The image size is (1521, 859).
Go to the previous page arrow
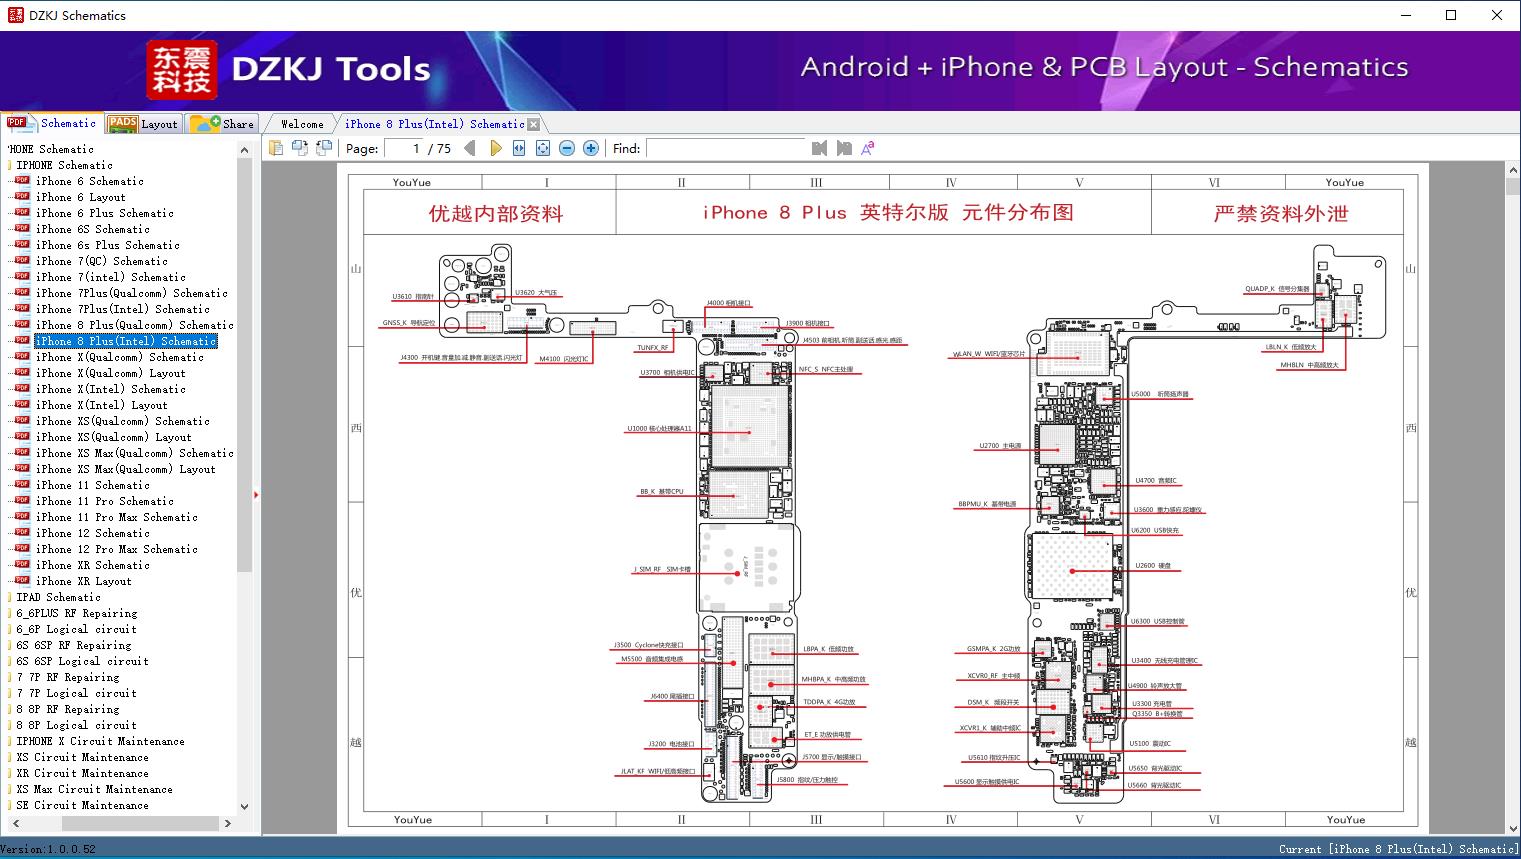point(470,148)
